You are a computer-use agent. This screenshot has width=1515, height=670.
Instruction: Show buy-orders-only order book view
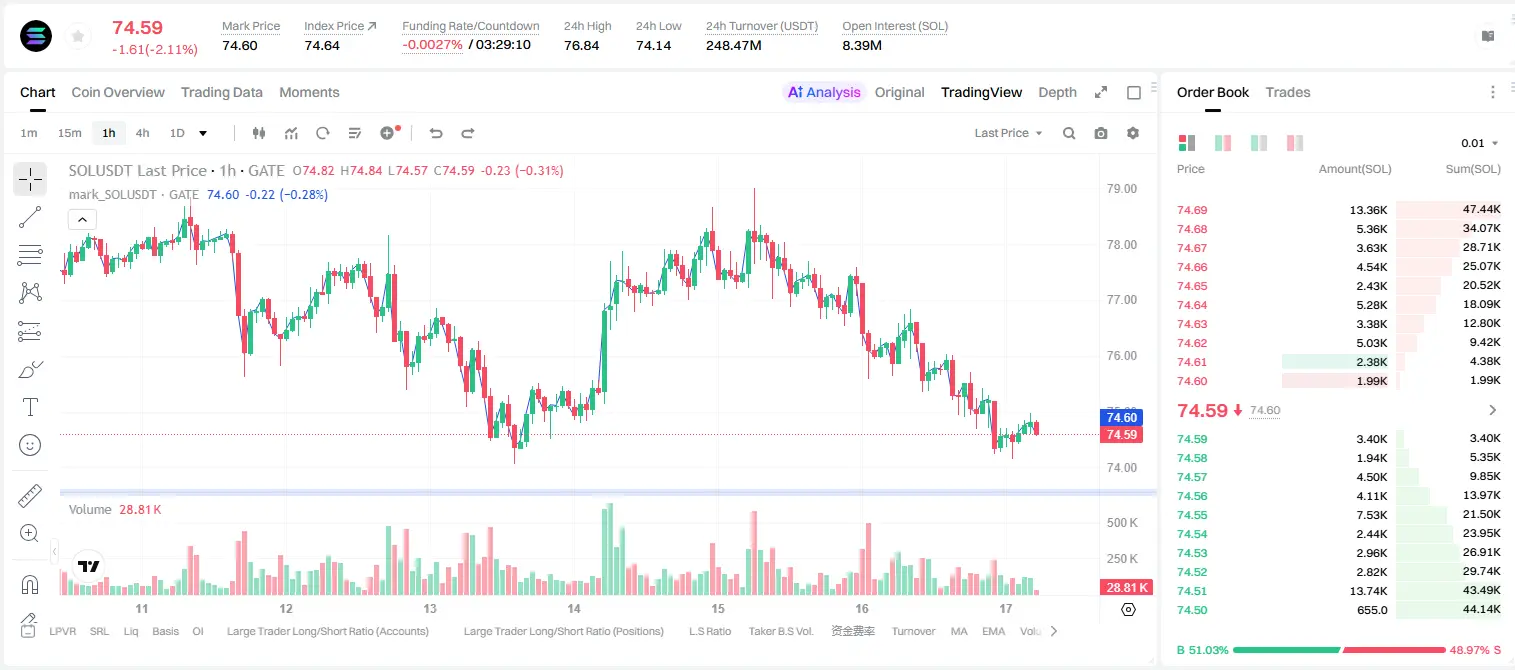click(1258, 143)
